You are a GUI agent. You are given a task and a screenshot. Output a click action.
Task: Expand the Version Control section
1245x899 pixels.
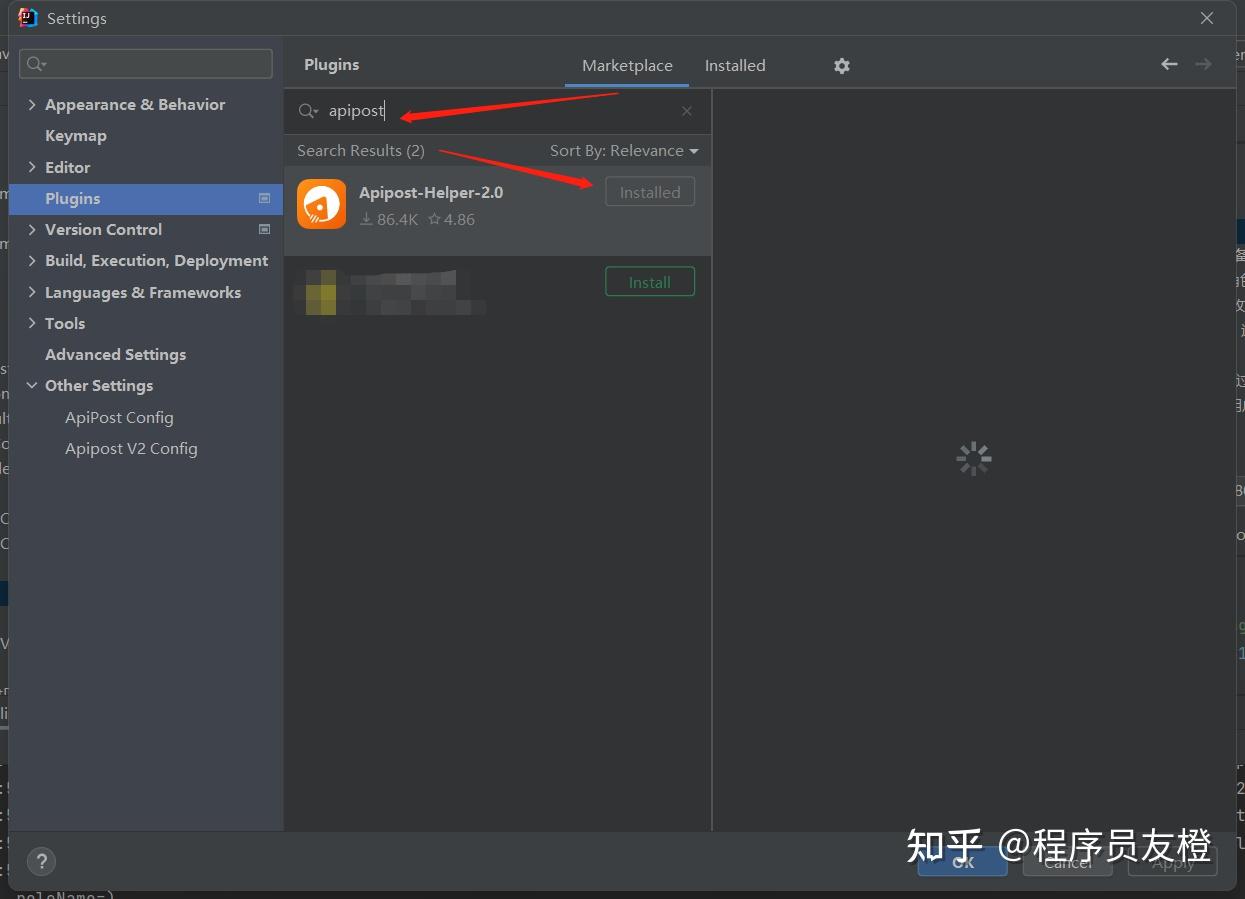pos(32,229)
